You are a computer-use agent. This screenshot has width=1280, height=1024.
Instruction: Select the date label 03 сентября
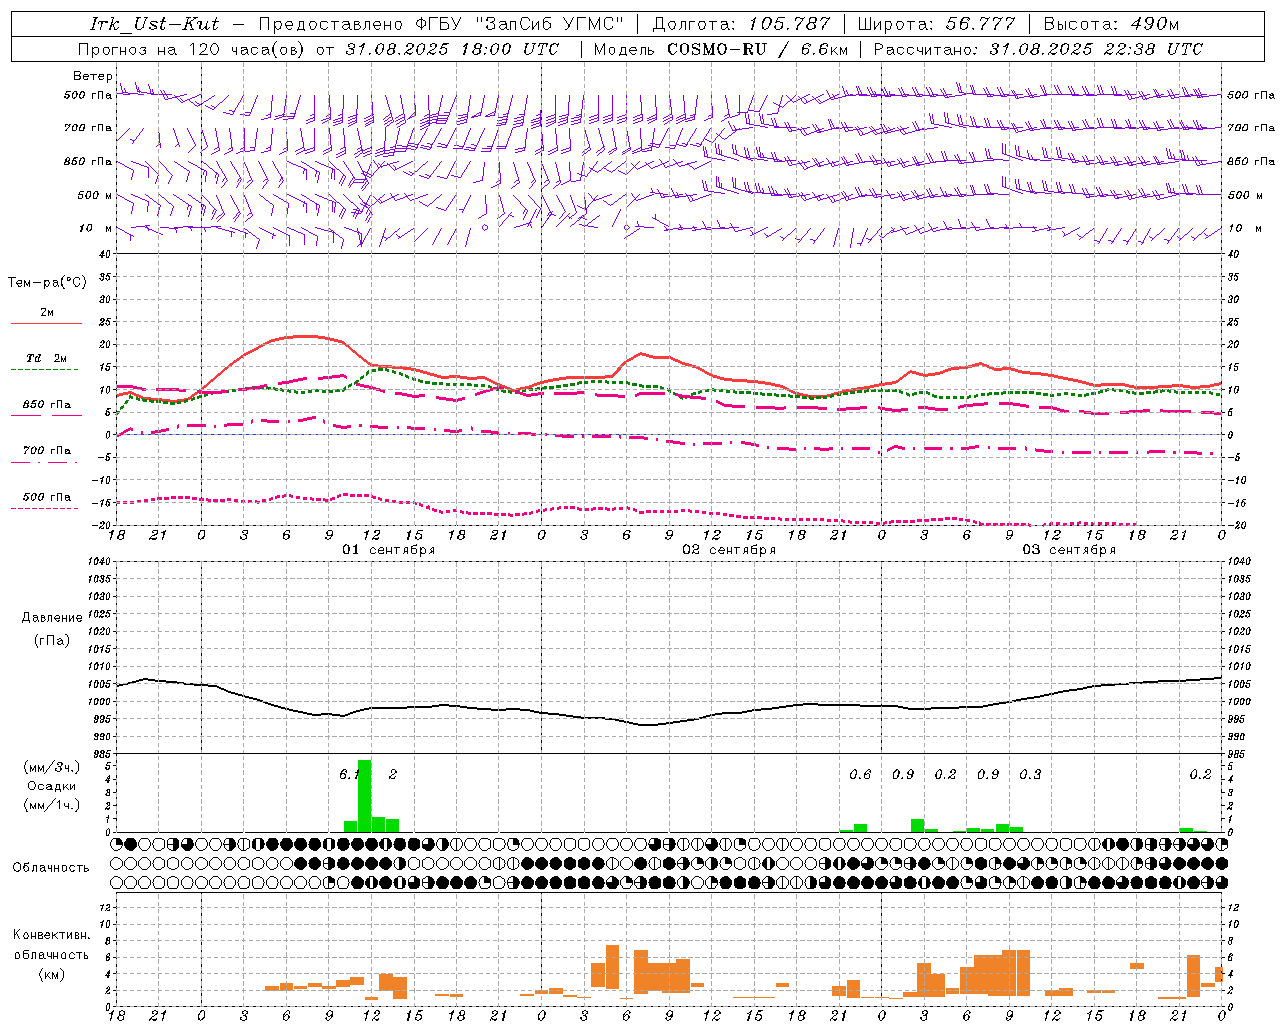coord(1069,550)
